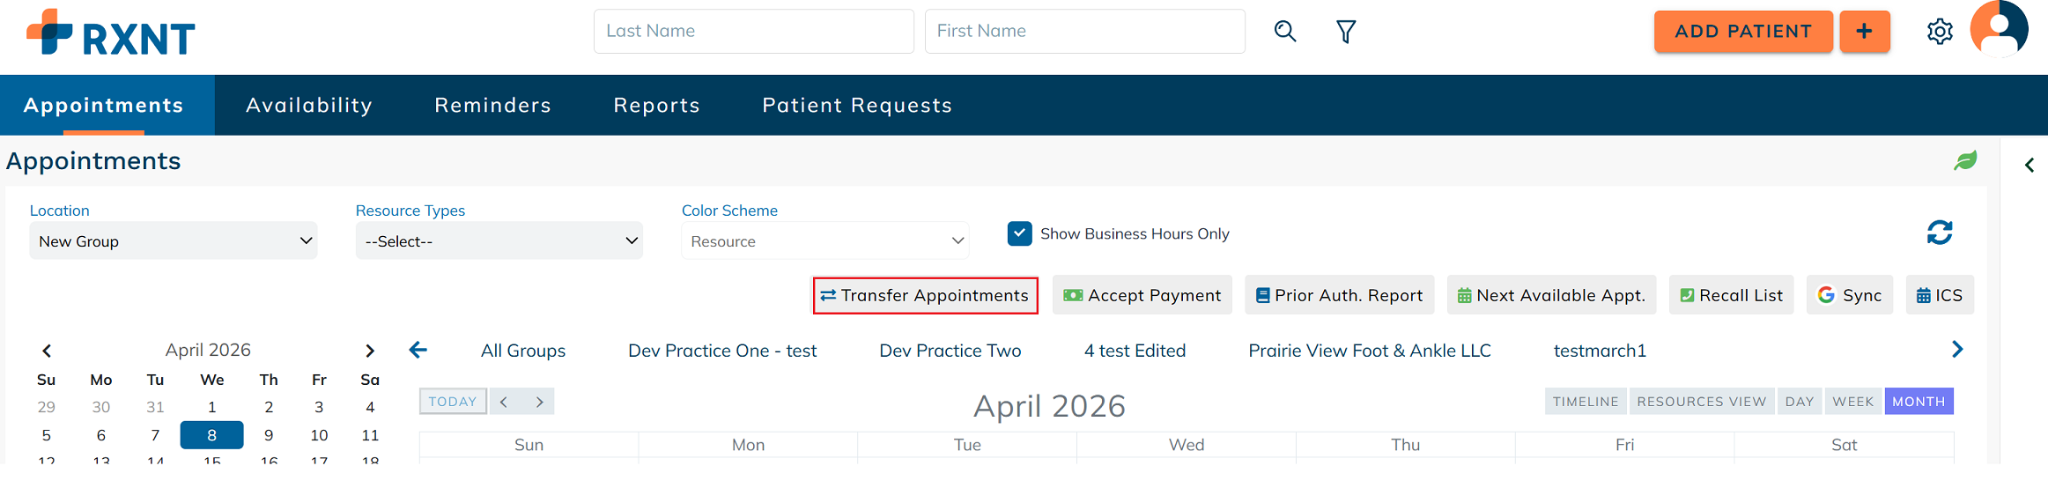Image resolution: width=2048 pixels, height=477 pixels.
Task: Expand the Resource Types dropdown
Action: [x=499, y=241]
